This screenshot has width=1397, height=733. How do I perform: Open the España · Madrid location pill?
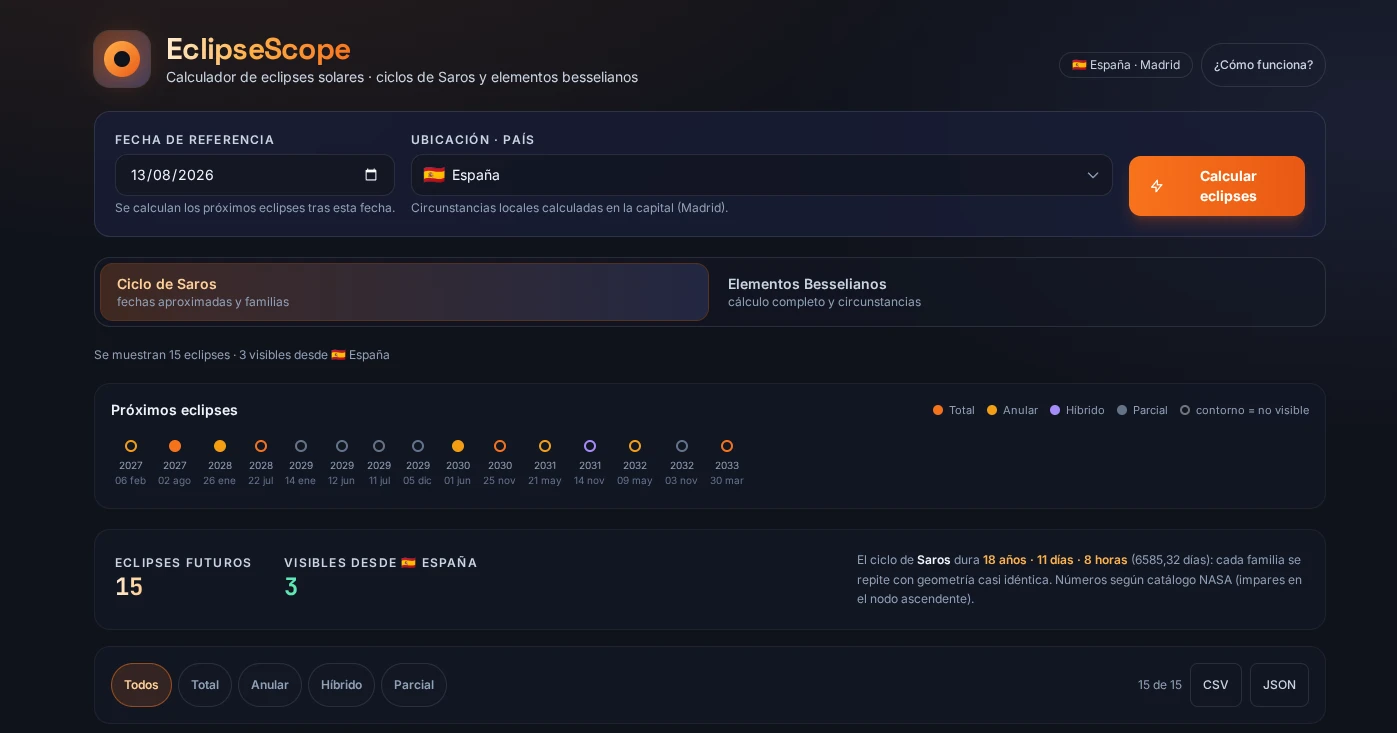tap(1126, 65)
